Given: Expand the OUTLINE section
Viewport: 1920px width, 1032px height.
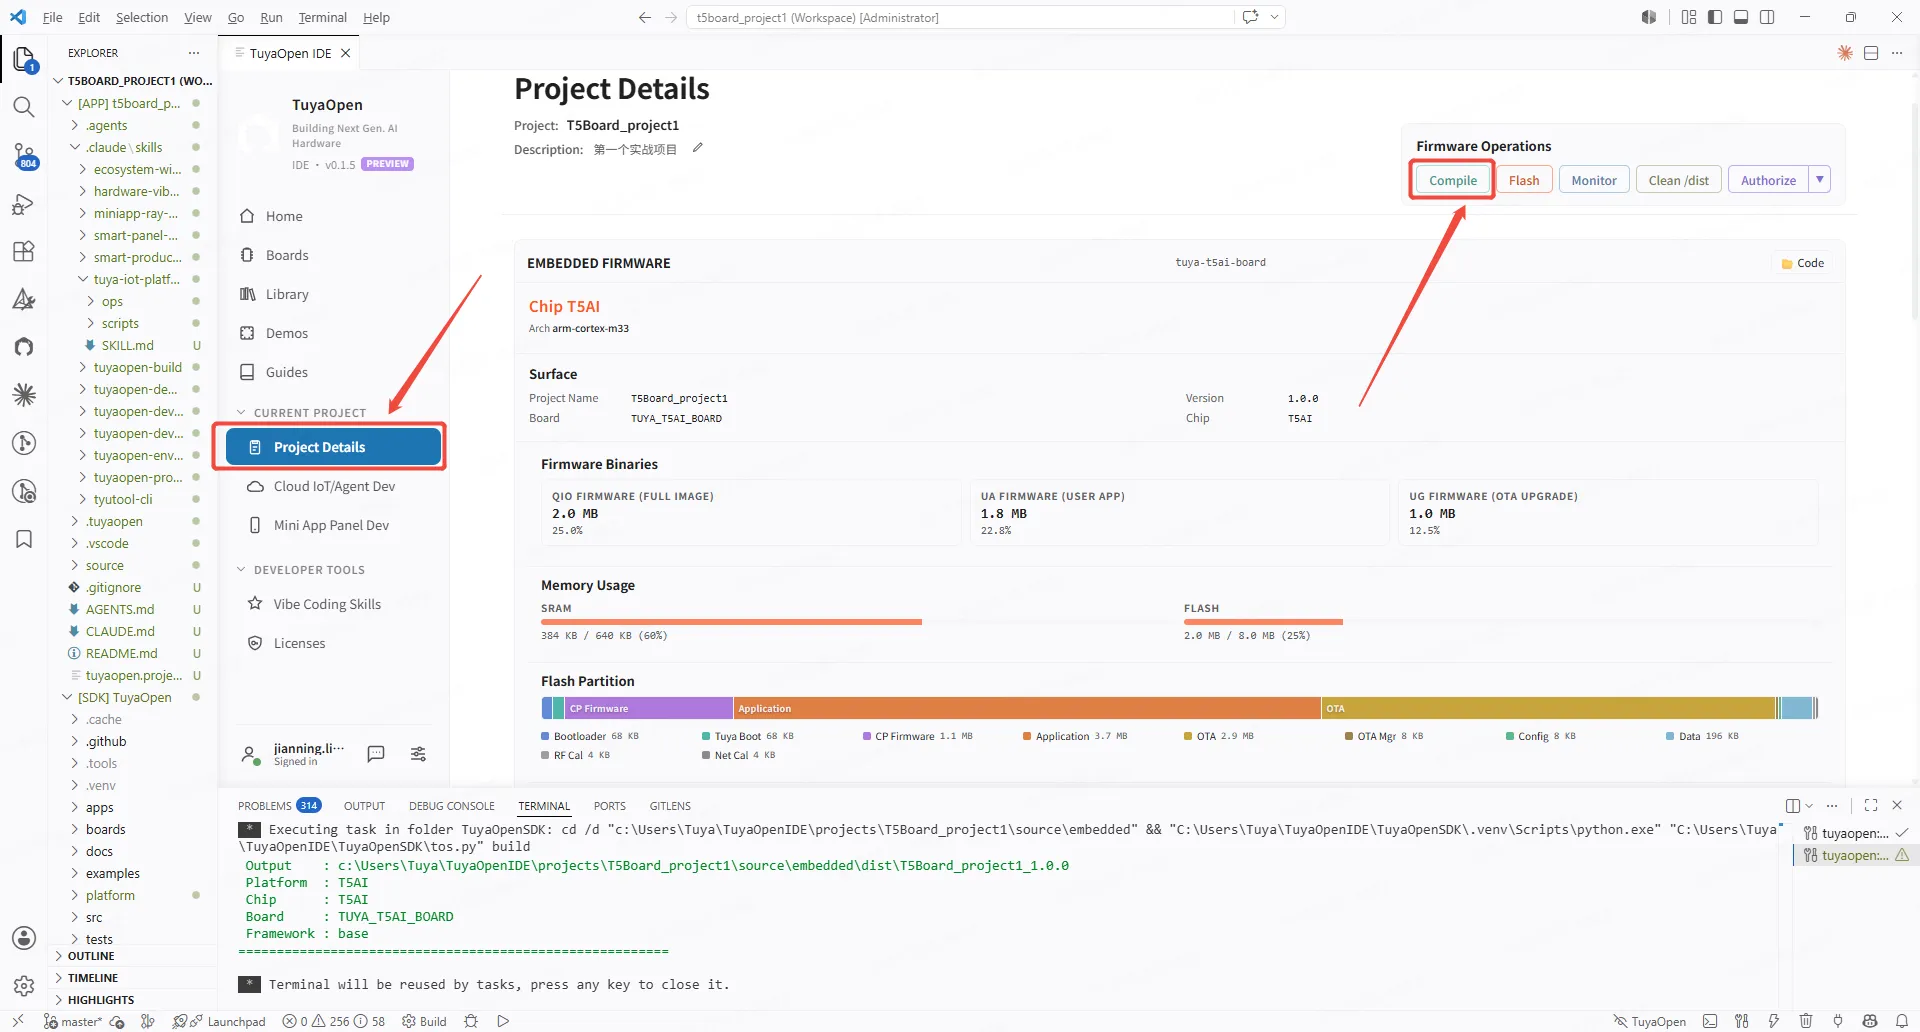Looking at the screenshot, I should 91,956.
